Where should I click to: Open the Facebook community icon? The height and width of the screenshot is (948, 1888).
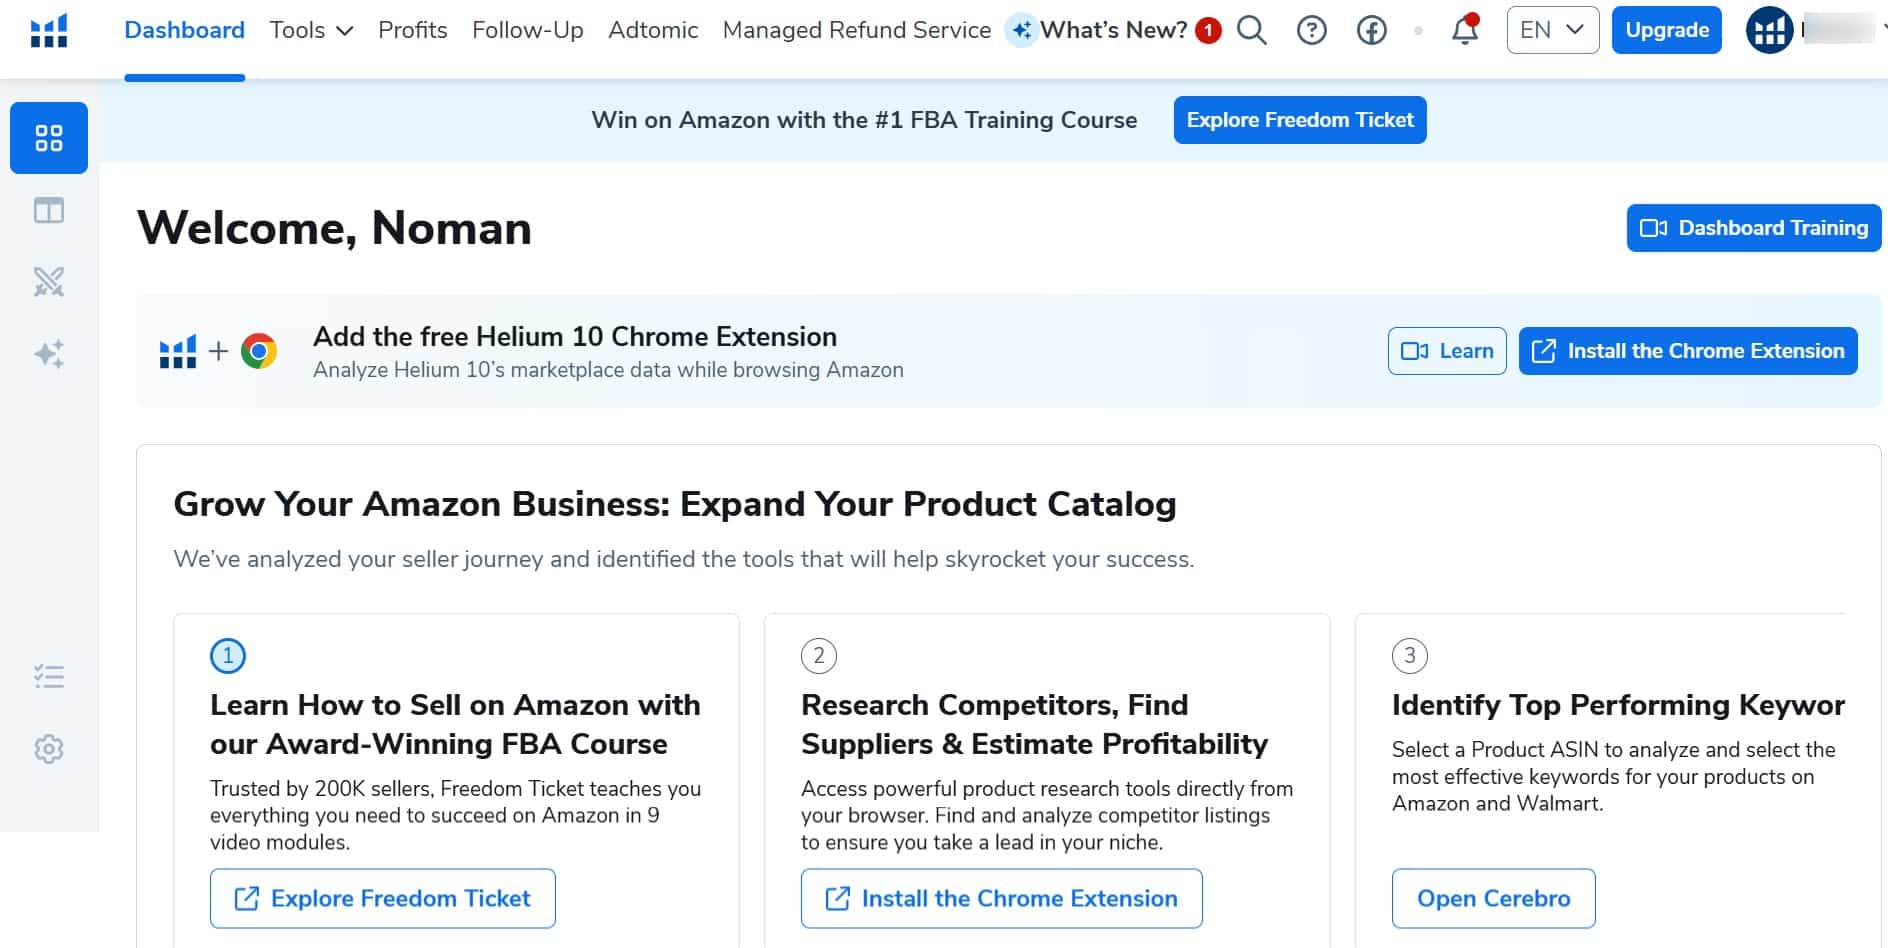point(1371,31)
